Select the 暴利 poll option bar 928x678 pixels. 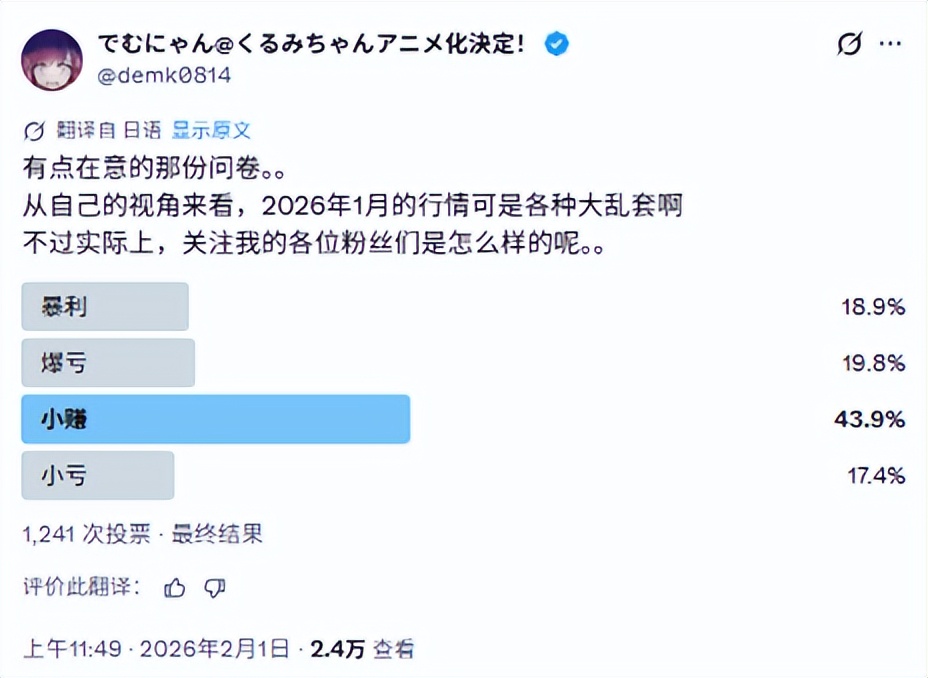click(x=105, y=307)
